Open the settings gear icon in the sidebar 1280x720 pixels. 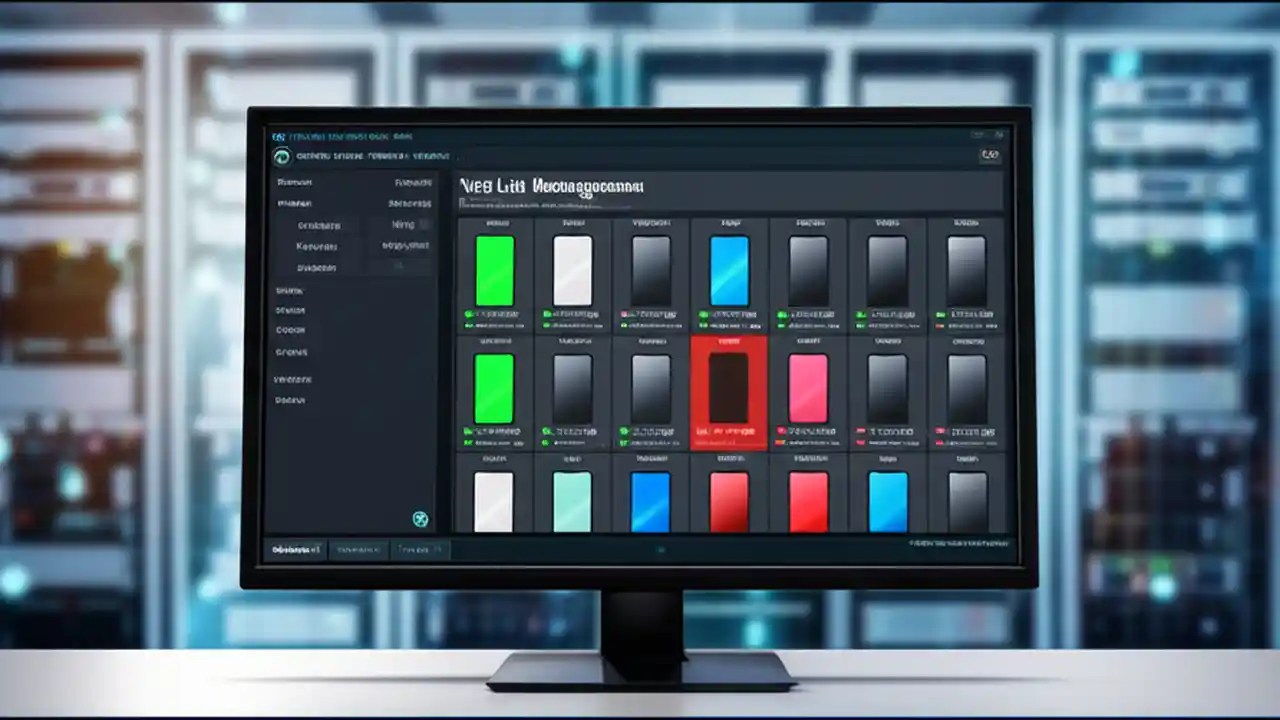tap(420, 520)
